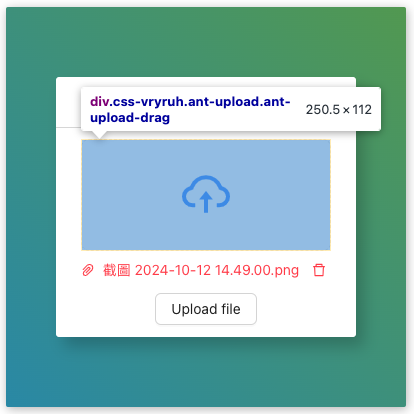
Task: Click the Upload file button
Action: point(206,309)
